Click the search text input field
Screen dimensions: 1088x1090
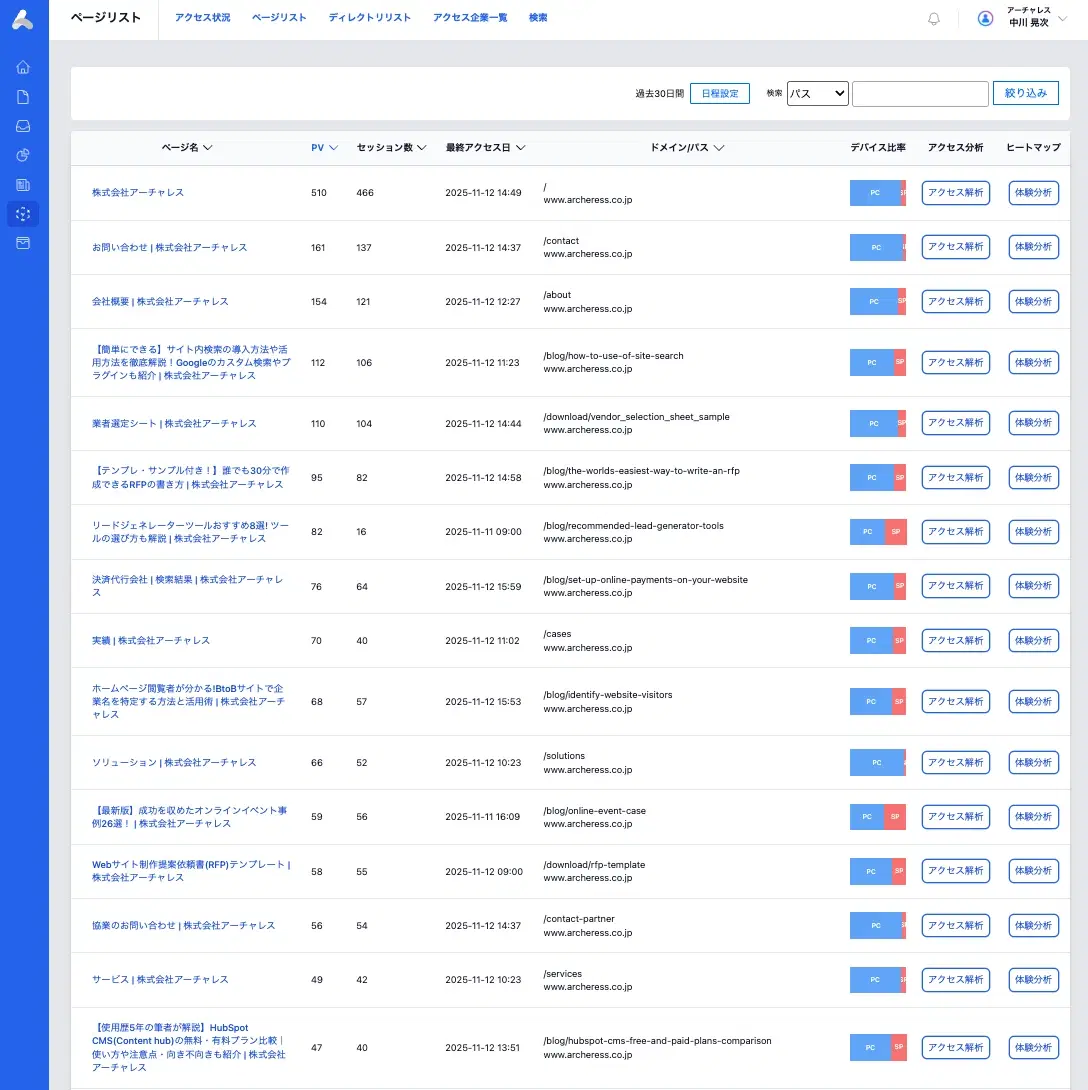919,94
